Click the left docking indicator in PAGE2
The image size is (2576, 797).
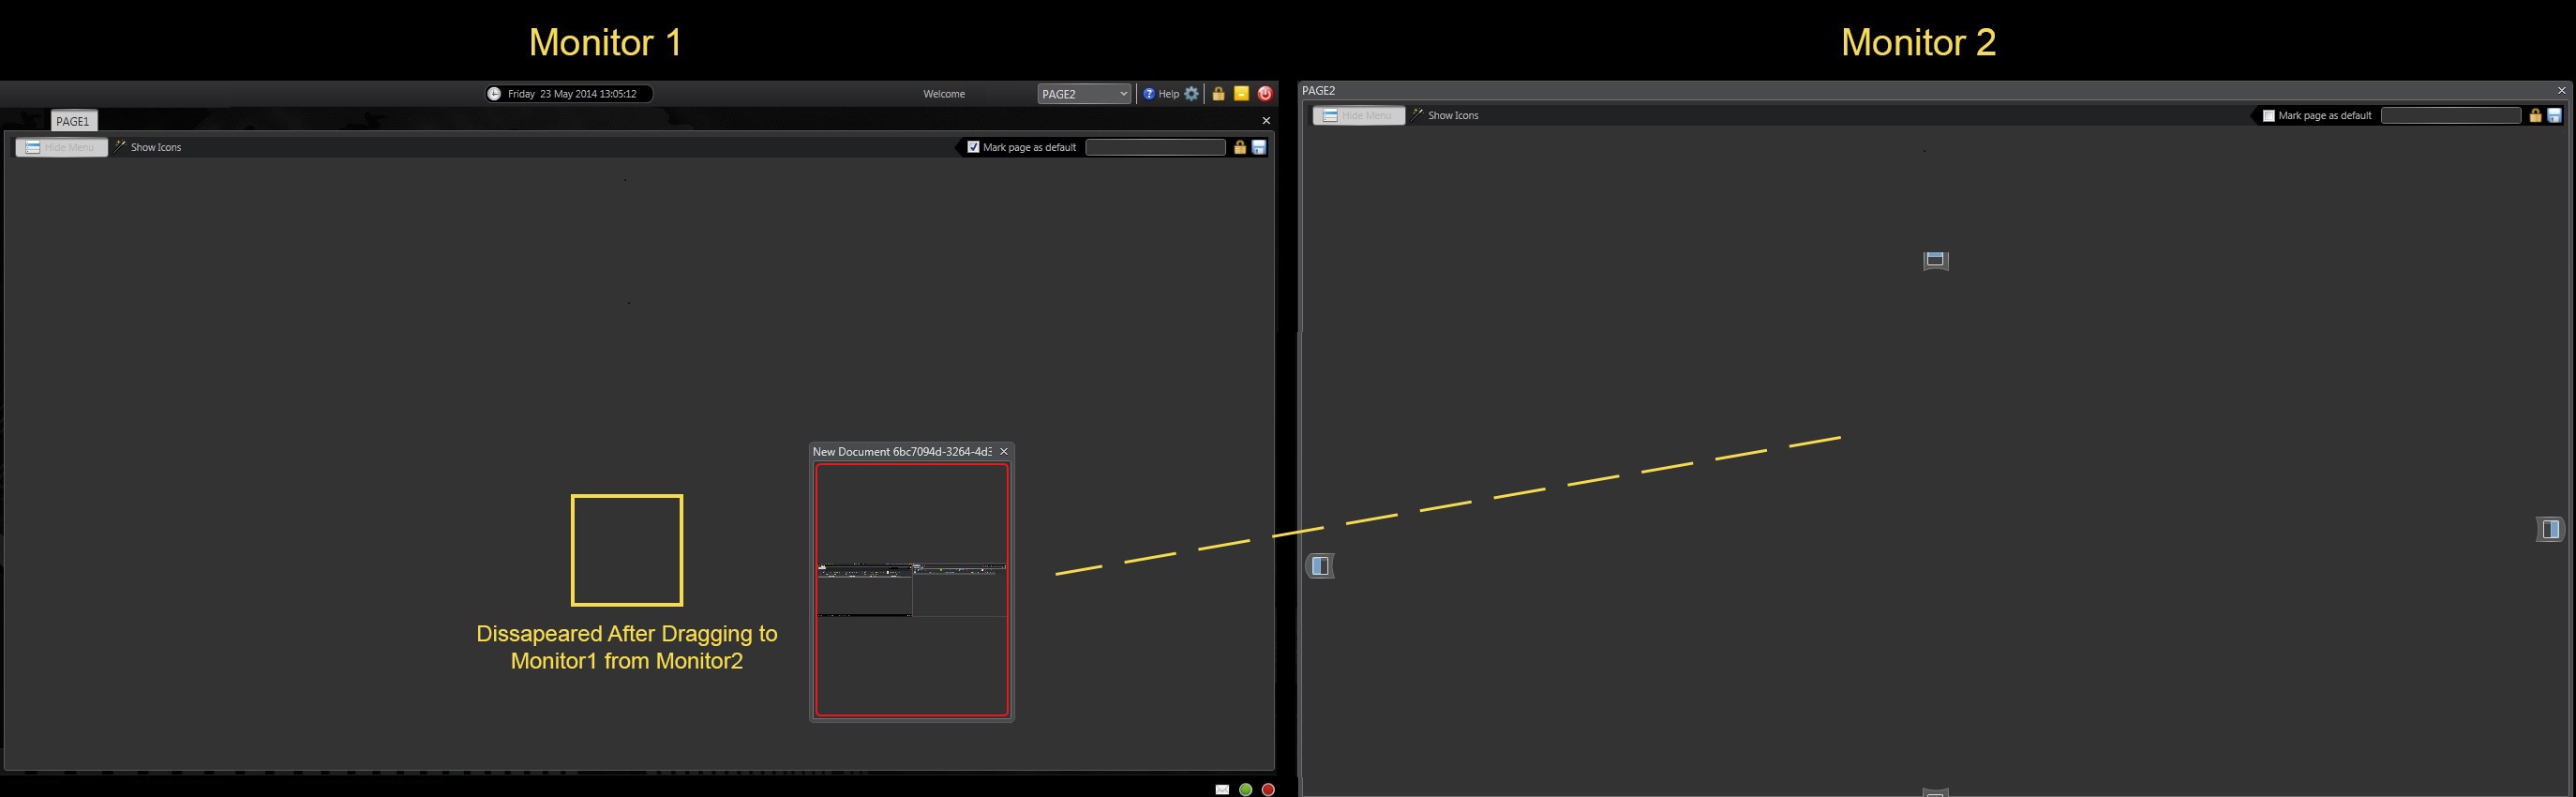click(1320, 566)
